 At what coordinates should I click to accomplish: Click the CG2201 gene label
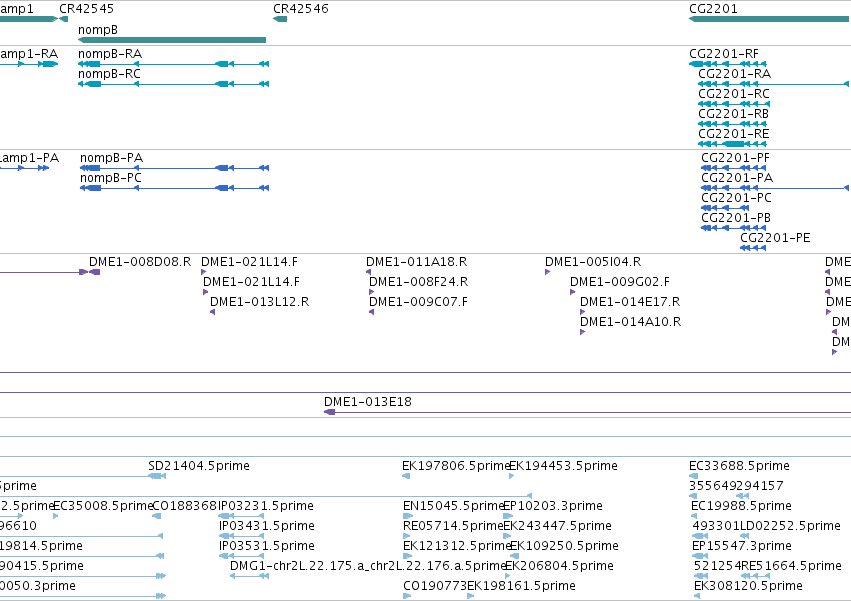tap(713, 9)
